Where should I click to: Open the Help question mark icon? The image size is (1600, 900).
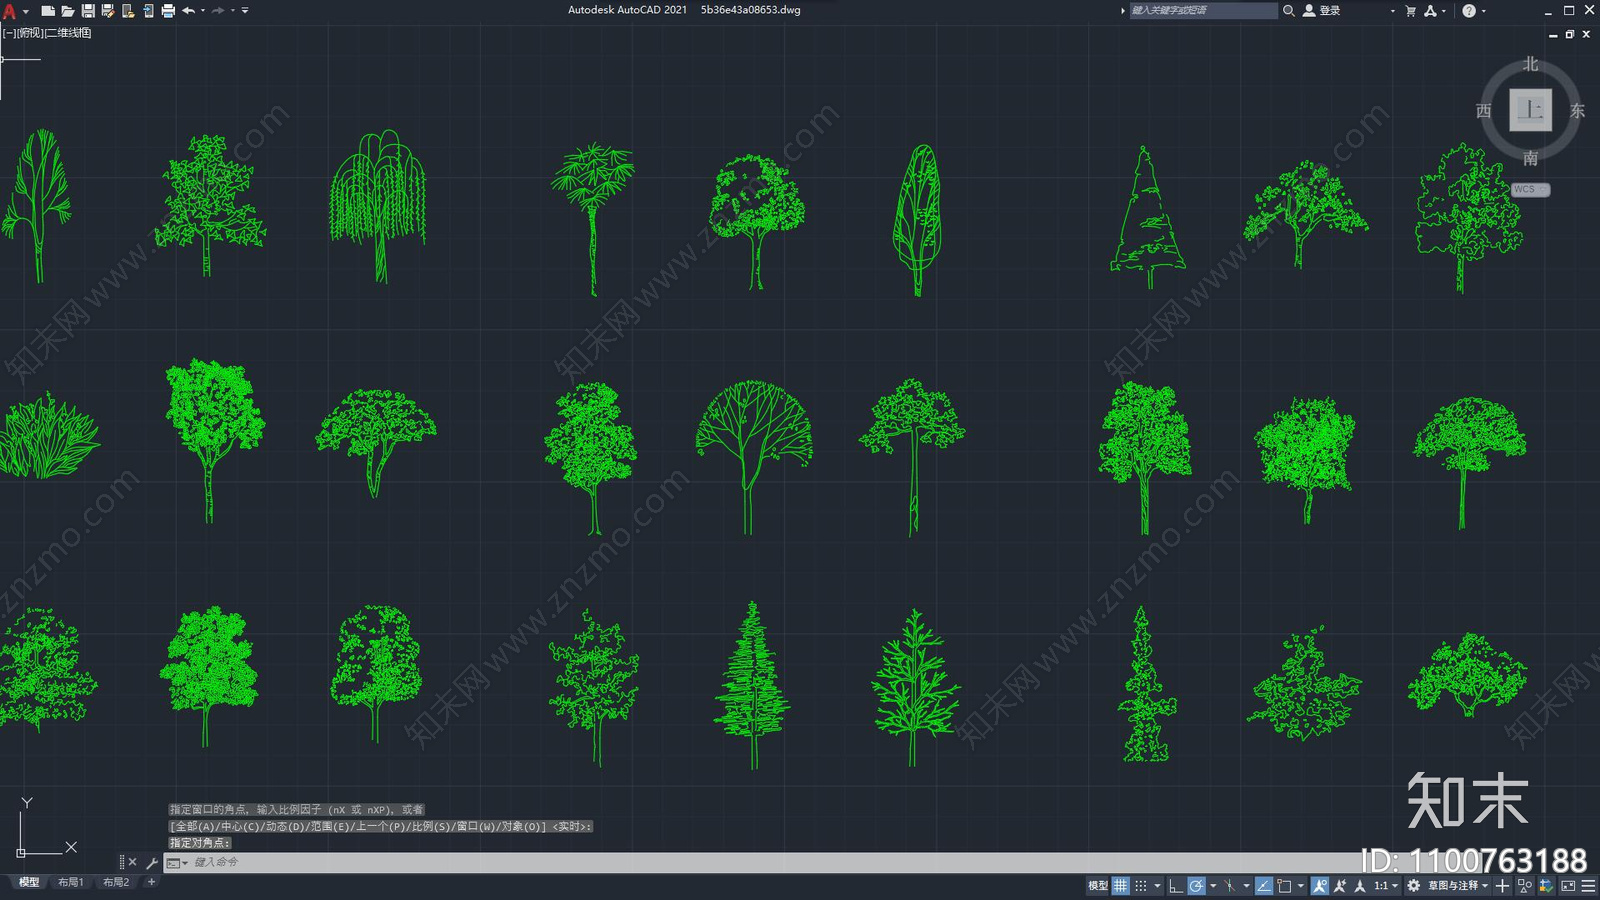pos(1469,11)
